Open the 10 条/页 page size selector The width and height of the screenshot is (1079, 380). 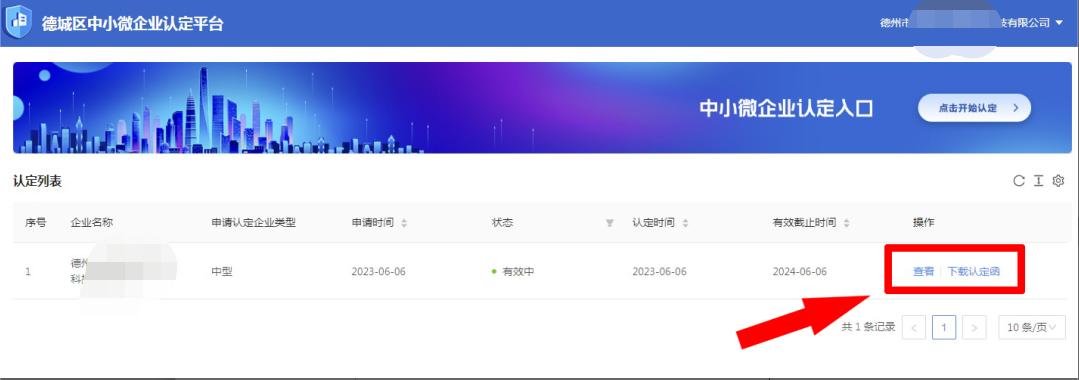click(1032, 328)
